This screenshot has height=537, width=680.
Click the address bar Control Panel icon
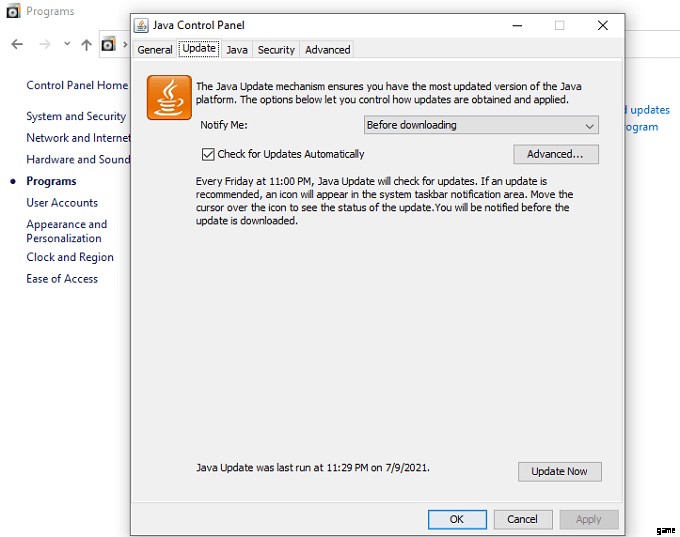[x=109, y=44]
